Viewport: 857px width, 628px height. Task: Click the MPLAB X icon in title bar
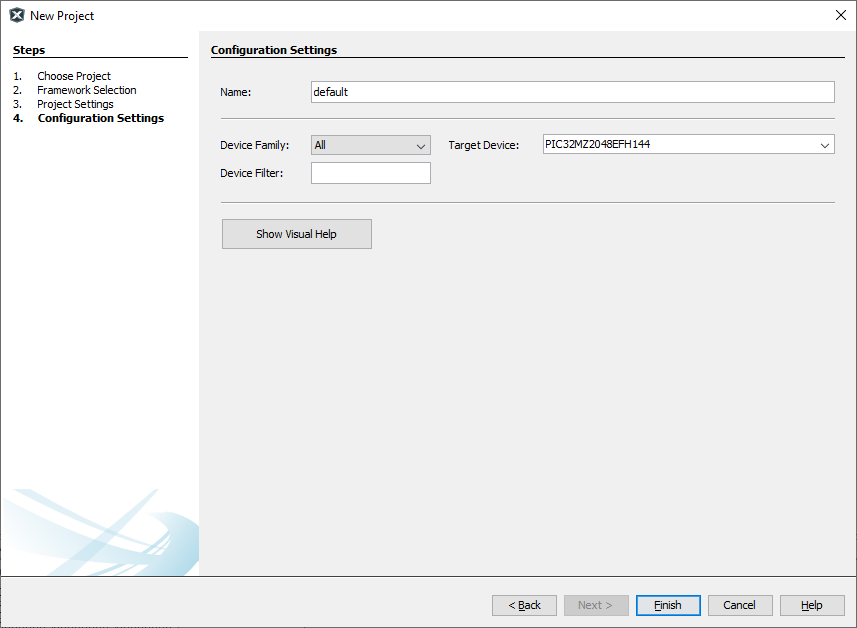point(16,15)
